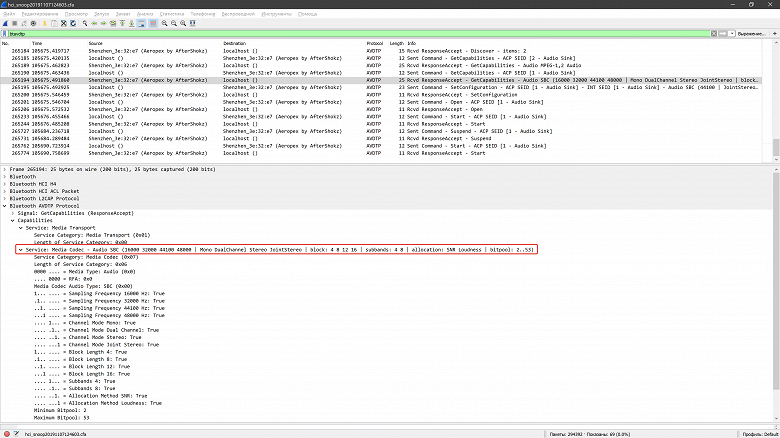Open the Выражение… filter expression builder
This screenshot has width=780, height=438.
[x=751, y=33]
